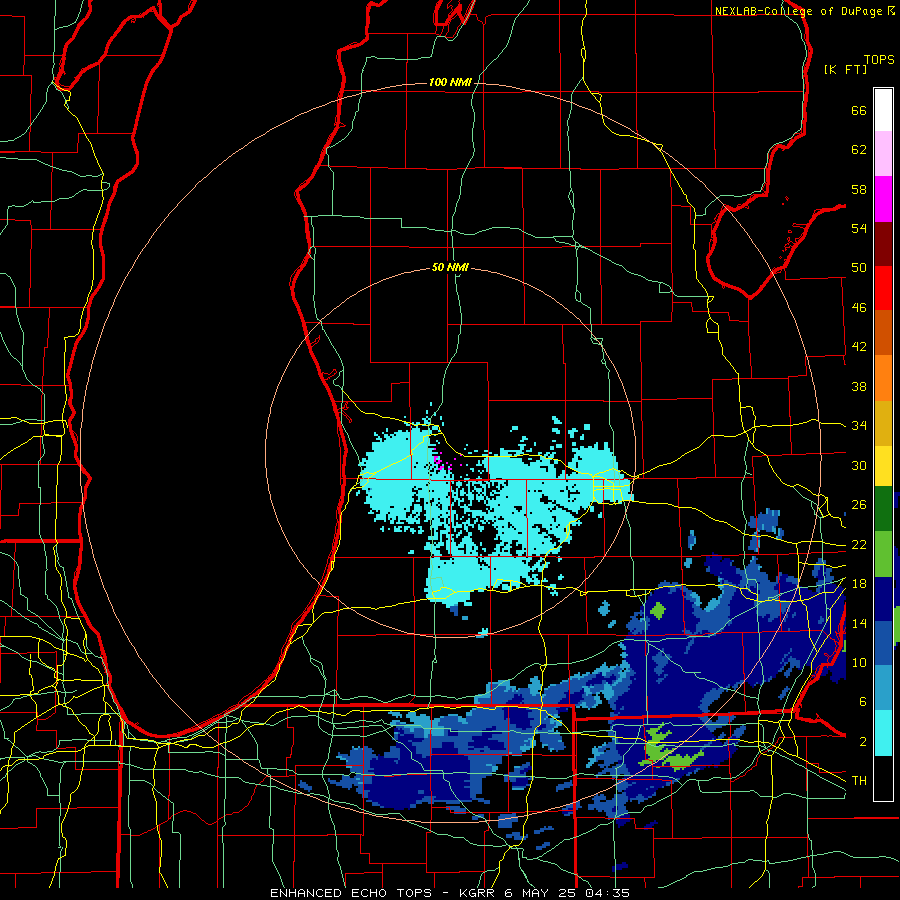This screenshot has width=900, height=900.
Task: Click the '2' legend value
Action: tap(863, 742)
